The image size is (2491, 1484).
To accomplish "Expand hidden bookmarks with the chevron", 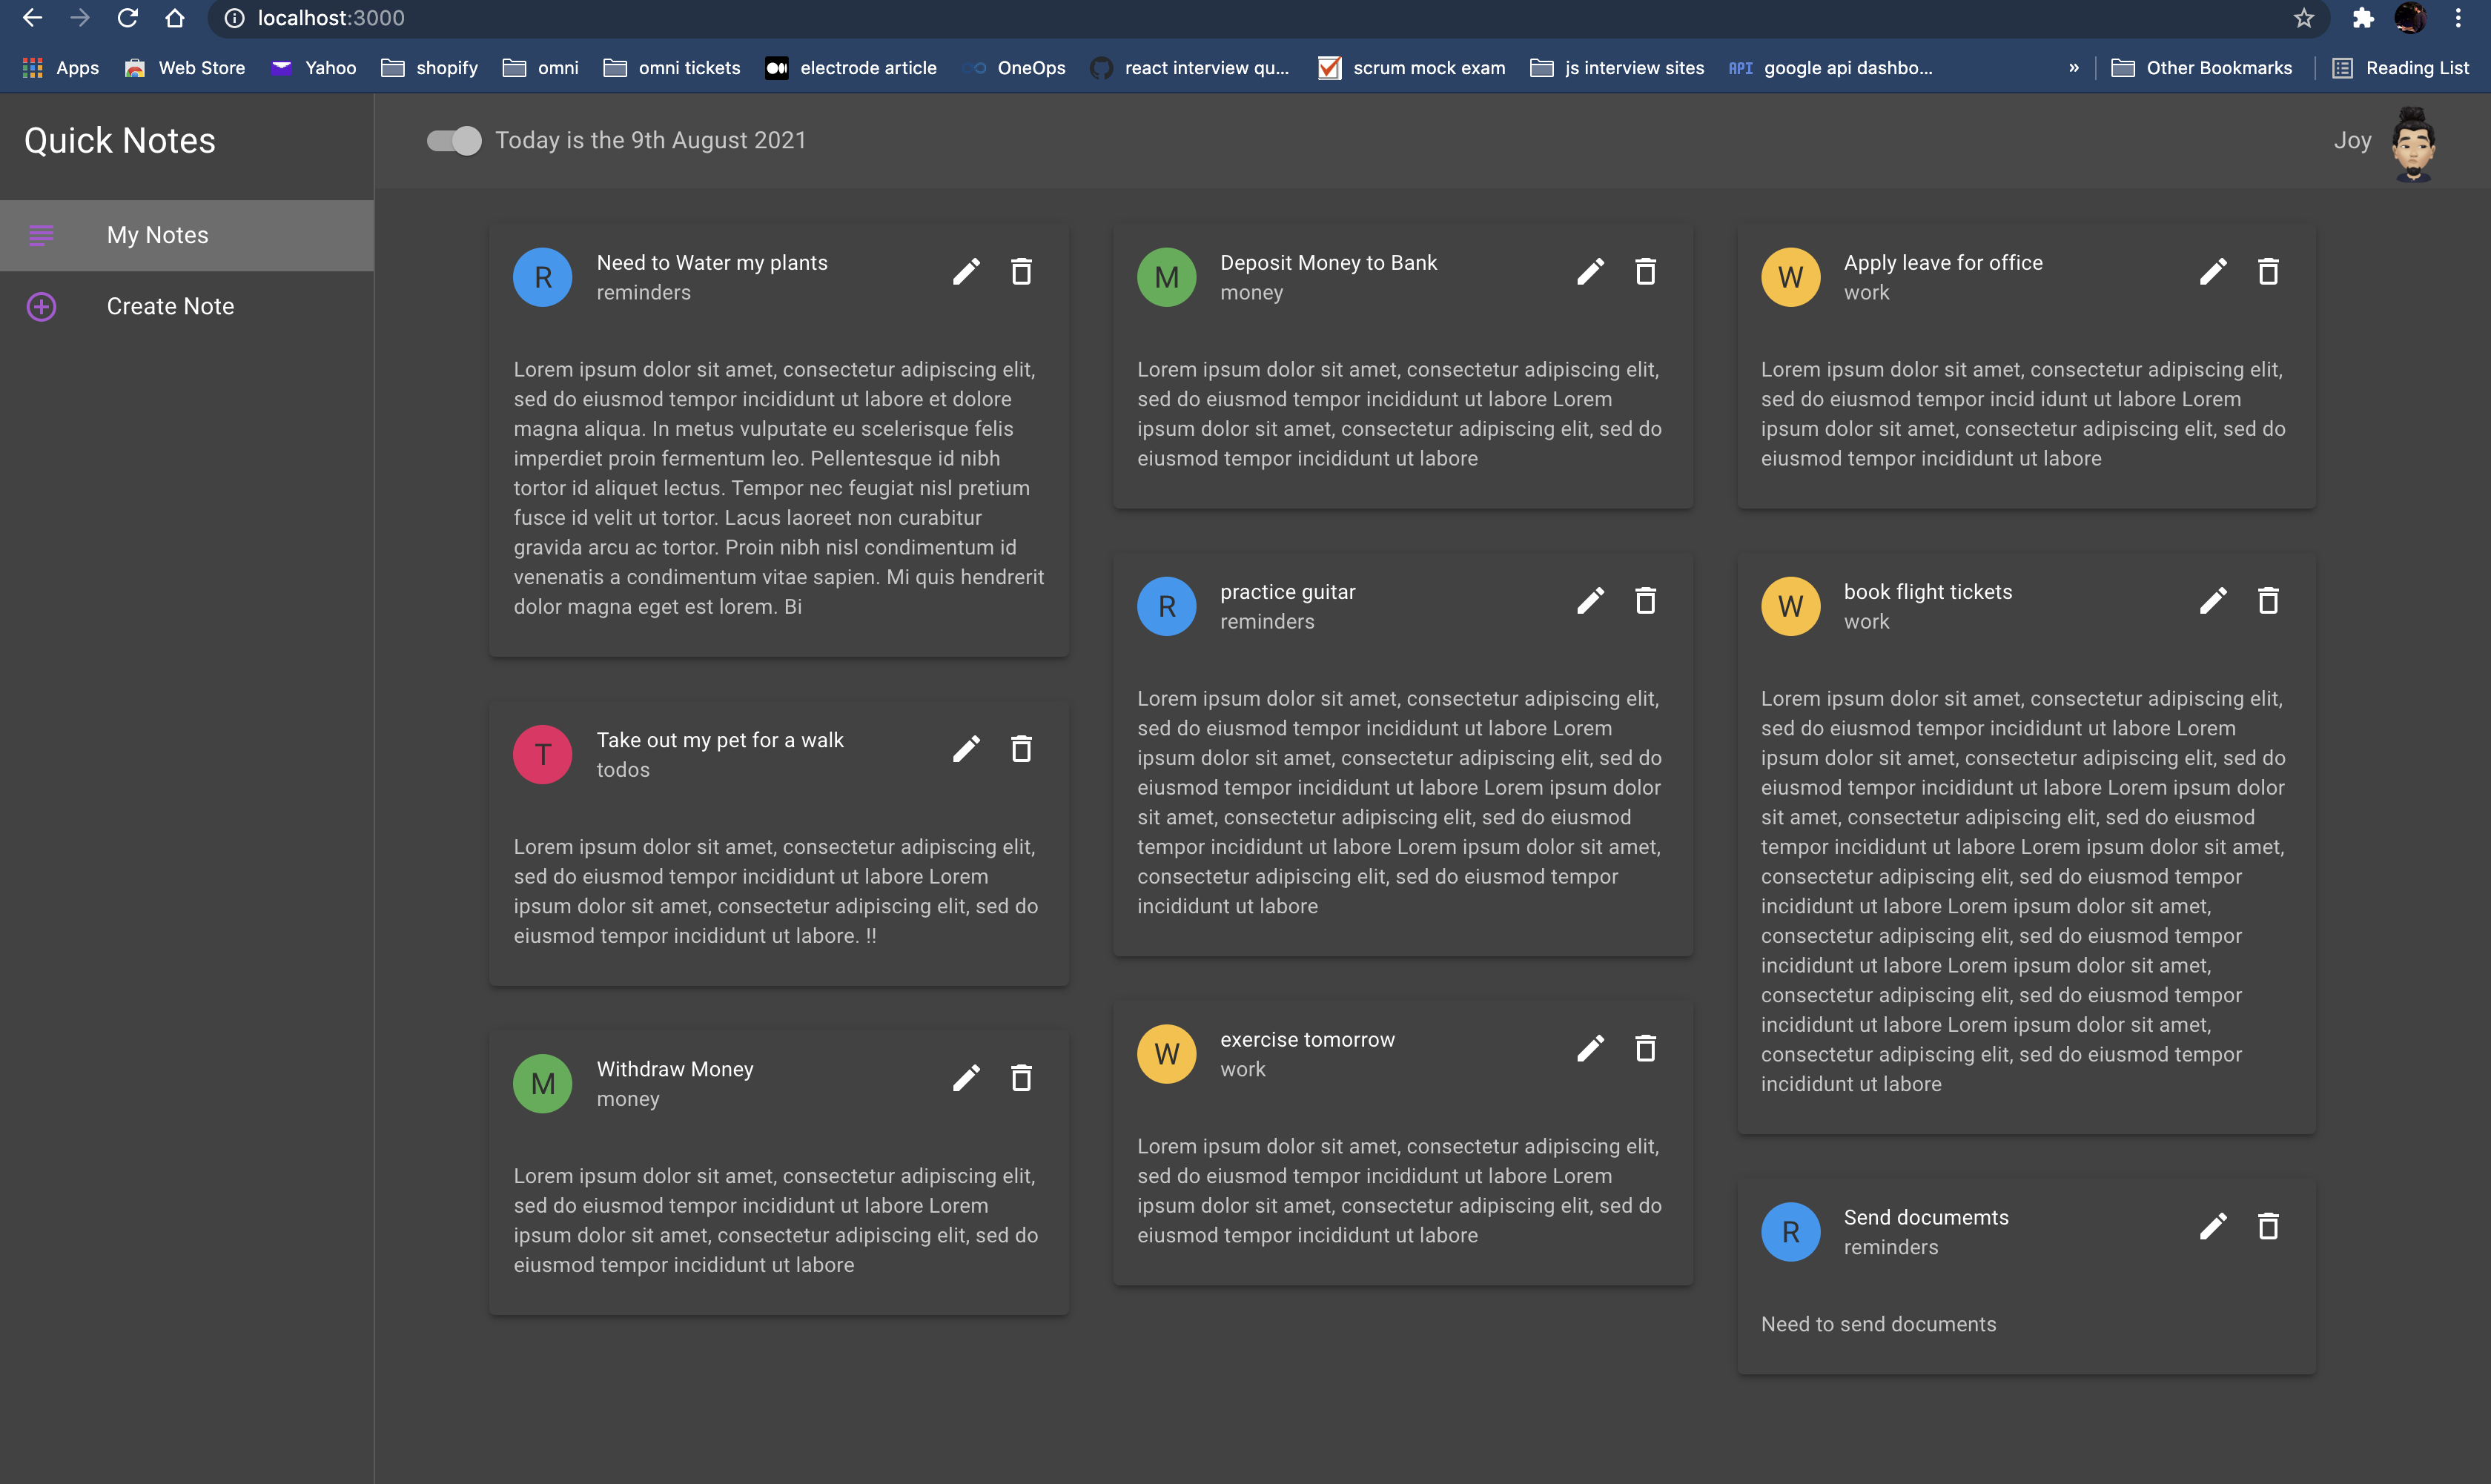I will (2073, 68).
